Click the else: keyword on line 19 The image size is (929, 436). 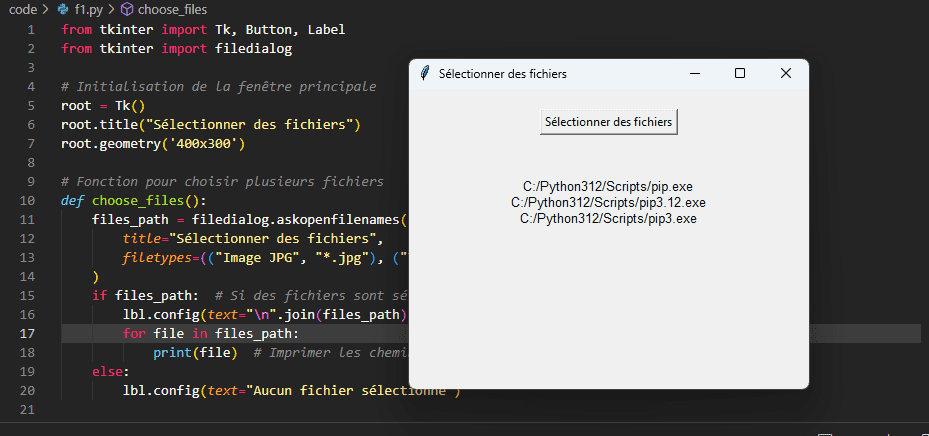[x=110, y=371]
